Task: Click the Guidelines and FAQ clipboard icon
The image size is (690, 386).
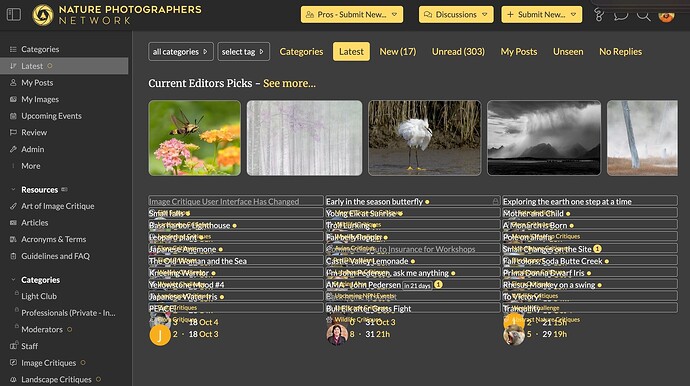Action: point(13,256)
